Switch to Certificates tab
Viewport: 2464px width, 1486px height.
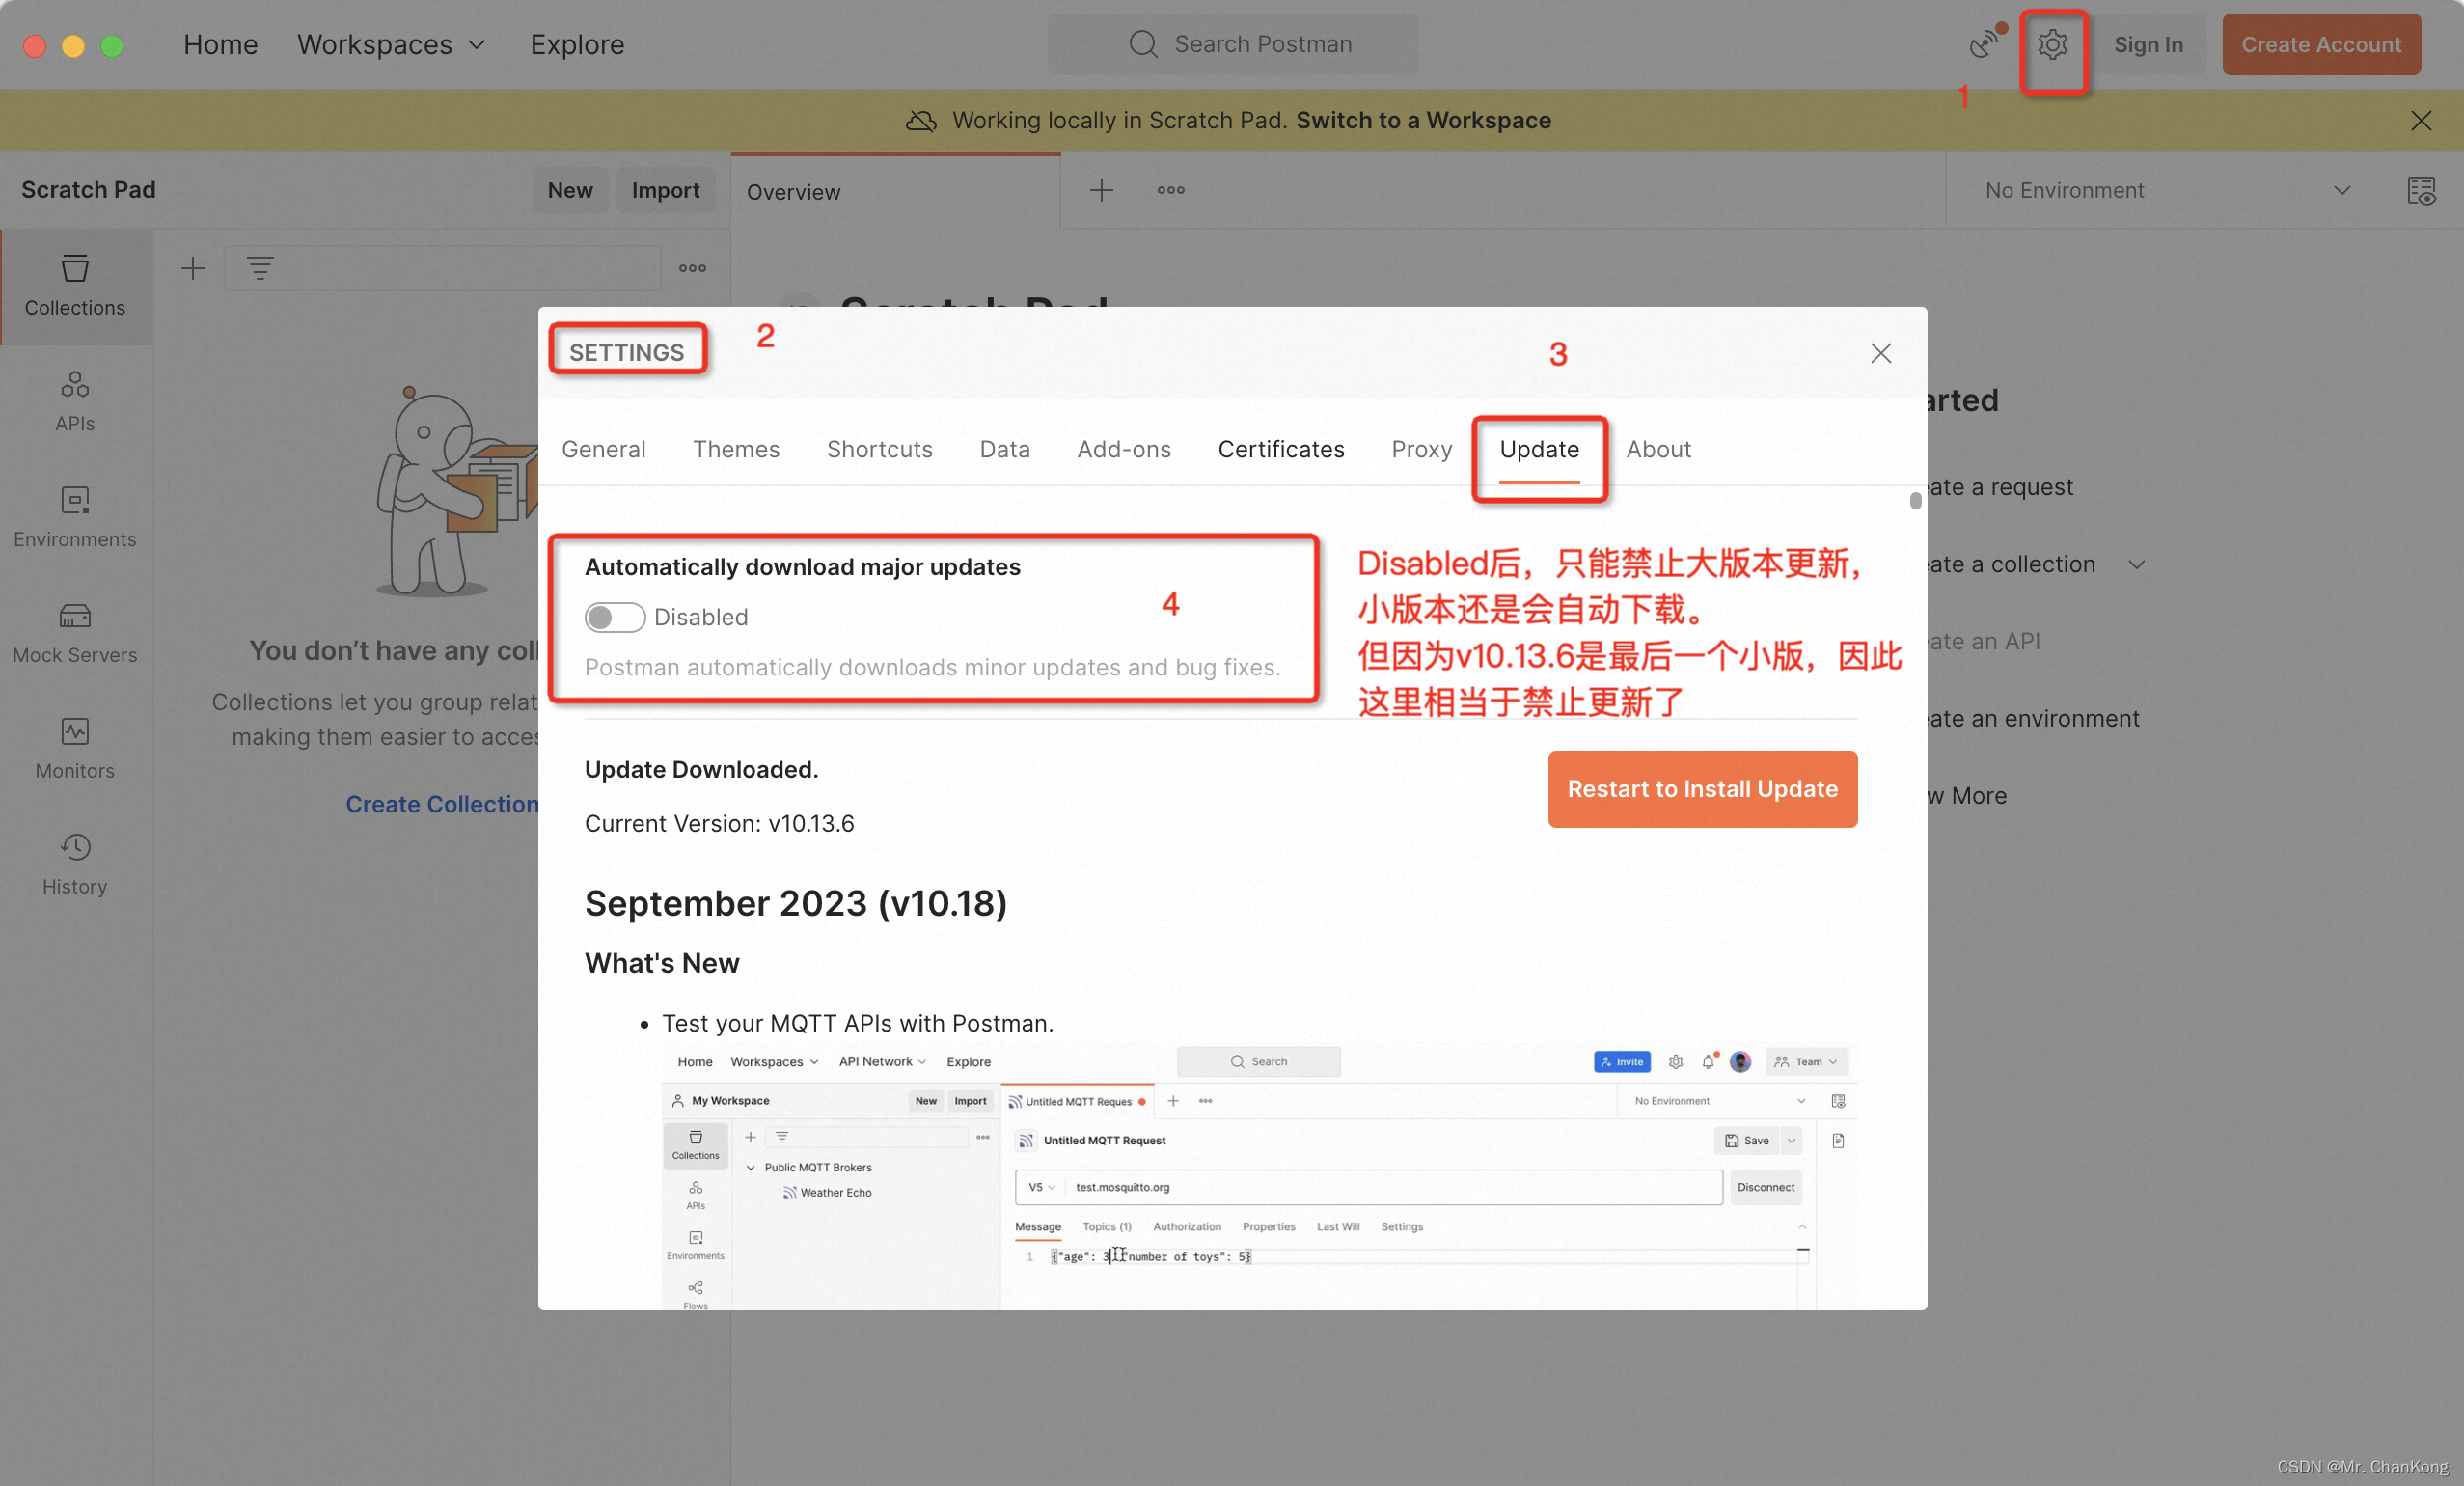pos(1279,449)
